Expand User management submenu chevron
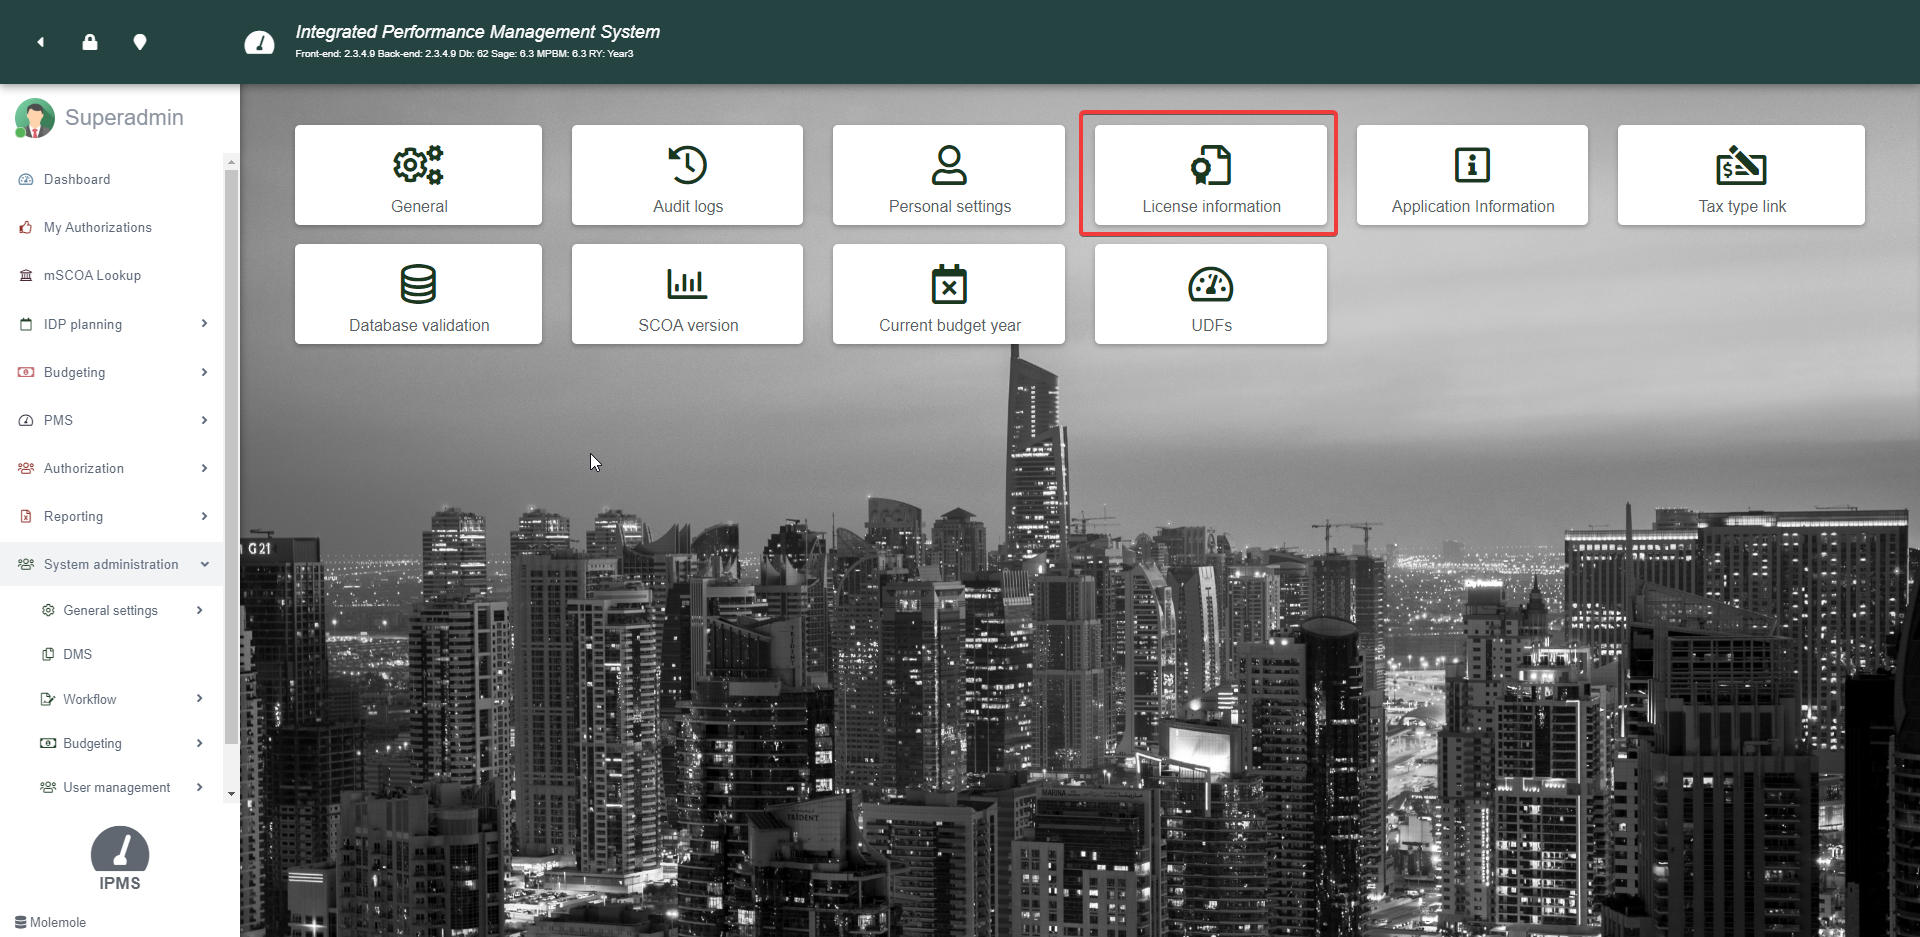Viewport: 1920px width, 937px height. tap(200, 787)
